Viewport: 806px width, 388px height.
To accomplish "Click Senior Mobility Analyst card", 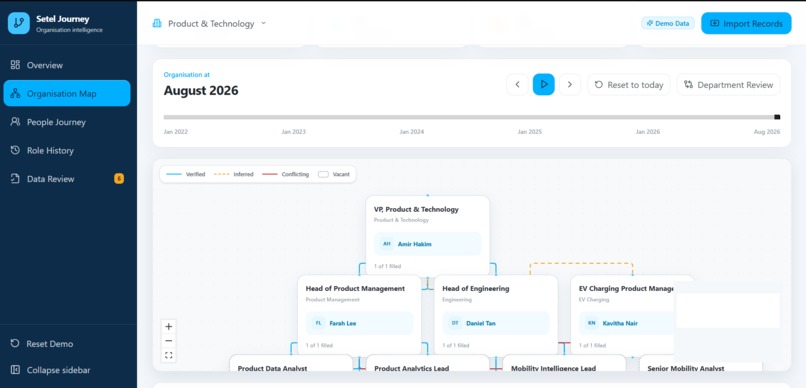I will click(x=700, y=364).
